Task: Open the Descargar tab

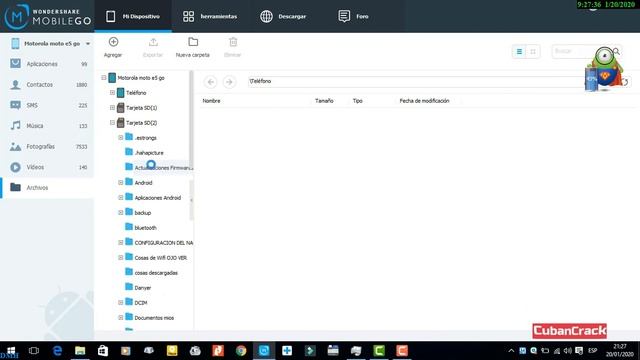Action: [x=283, y=16]
